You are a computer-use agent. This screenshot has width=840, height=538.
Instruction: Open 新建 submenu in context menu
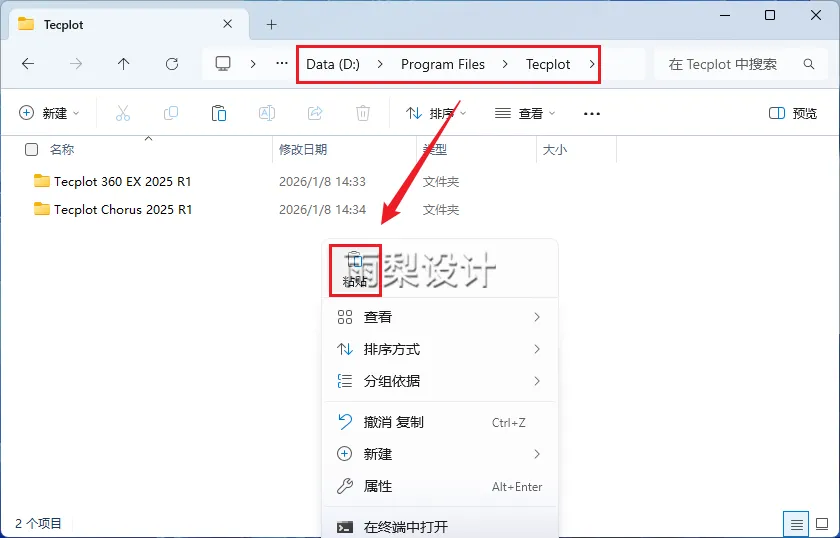(439, 454)
